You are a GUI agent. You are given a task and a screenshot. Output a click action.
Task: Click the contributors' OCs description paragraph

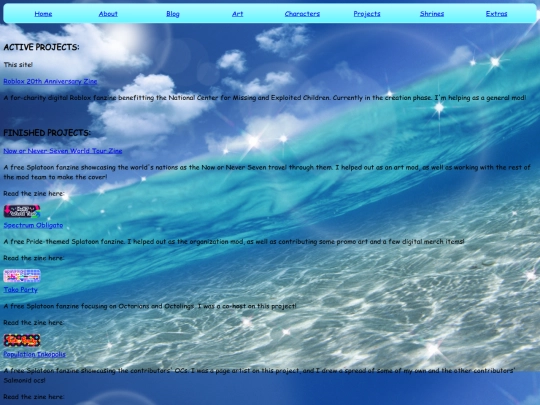pyautogui.click(x=259, y=375)
